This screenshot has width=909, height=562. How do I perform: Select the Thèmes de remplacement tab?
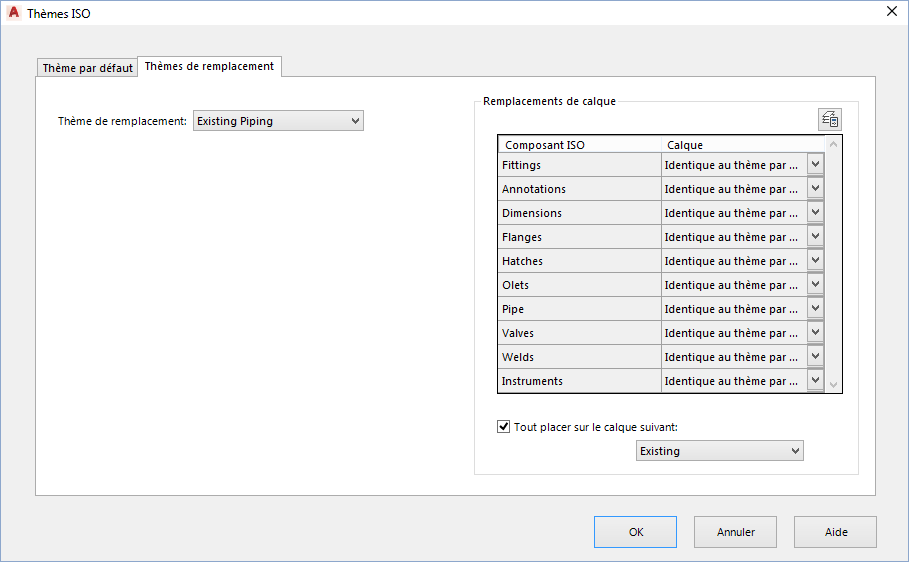[209, 66]
